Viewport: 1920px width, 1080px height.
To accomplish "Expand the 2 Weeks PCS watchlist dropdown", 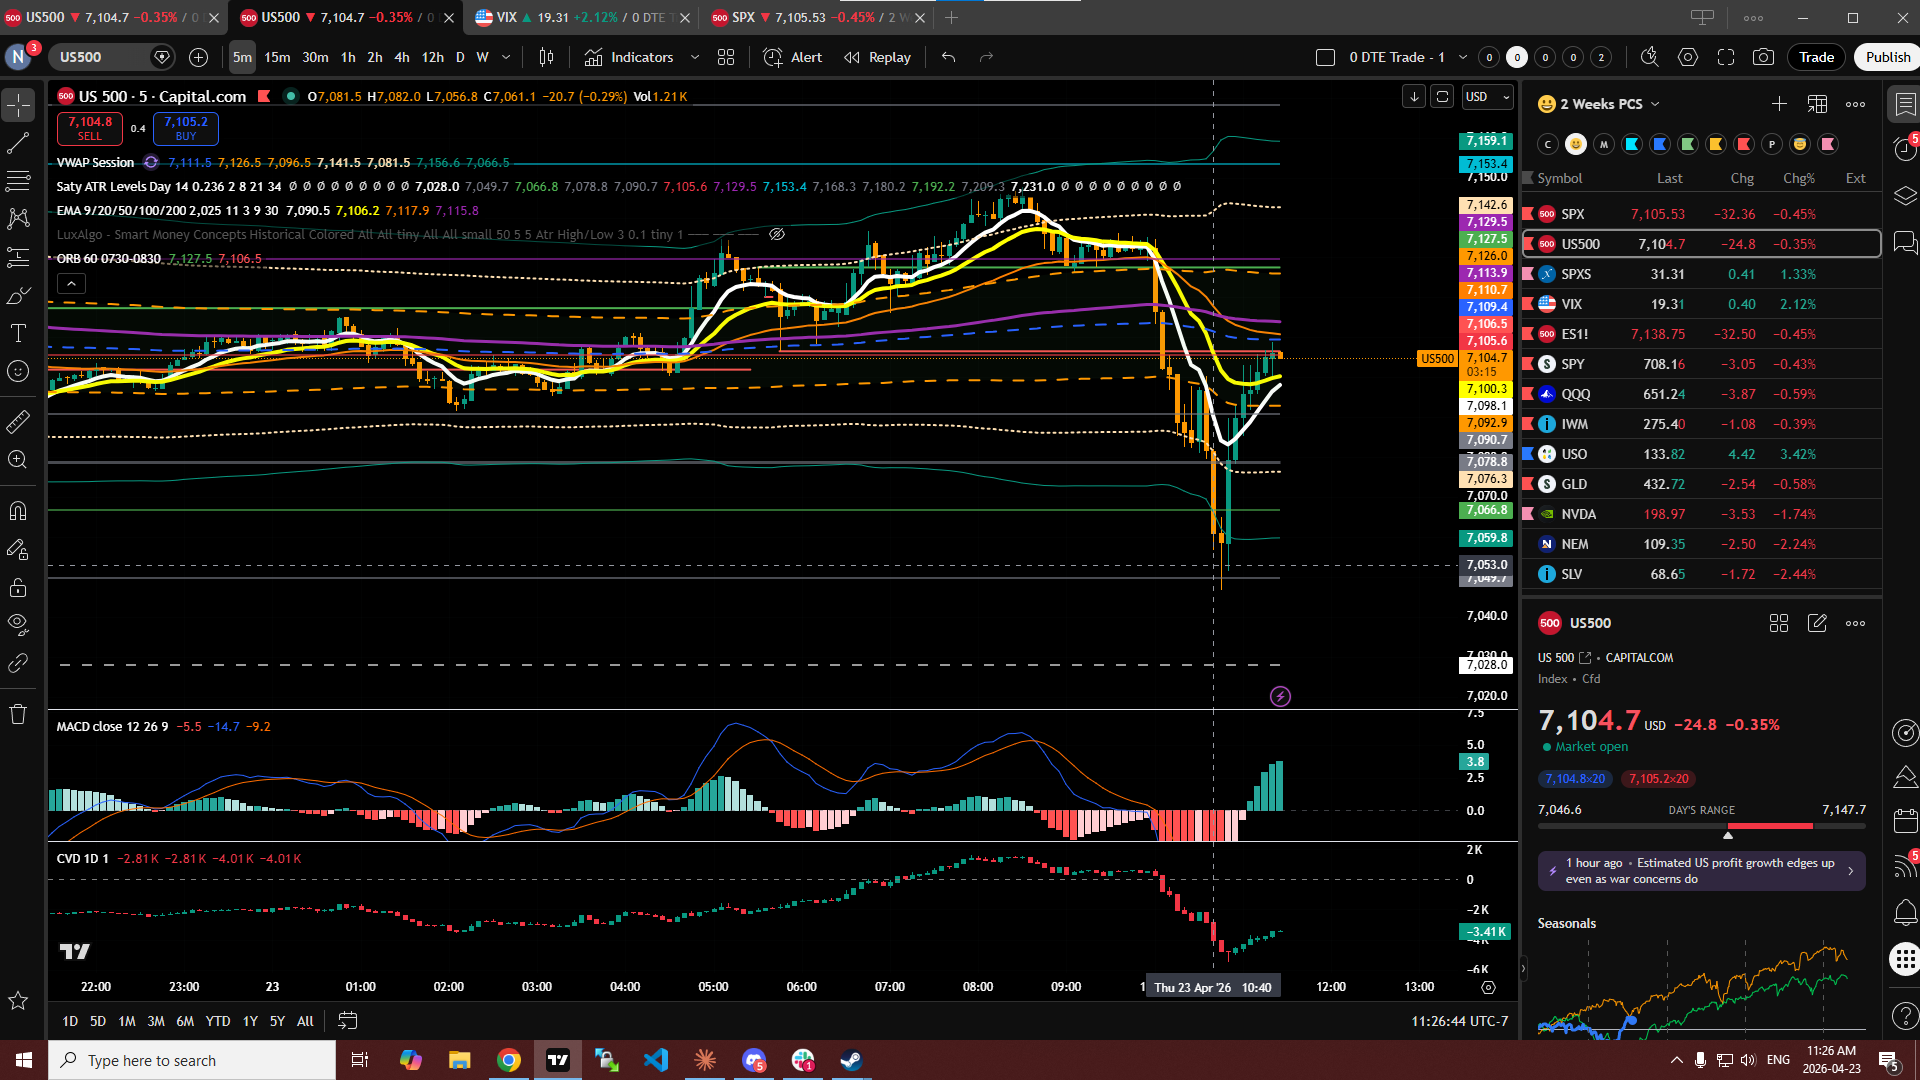I will 1655,104.
